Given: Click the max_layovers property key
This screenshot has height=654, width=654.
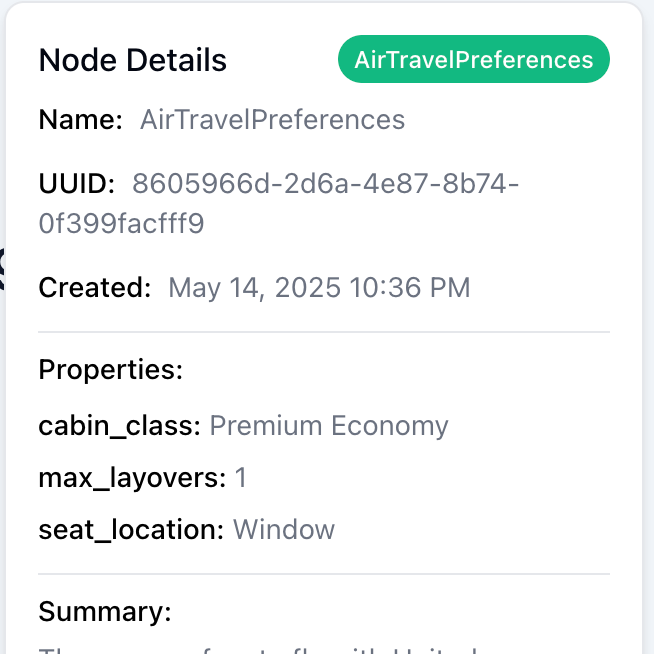Looking at the screenshot, I should tap(132, 478).
